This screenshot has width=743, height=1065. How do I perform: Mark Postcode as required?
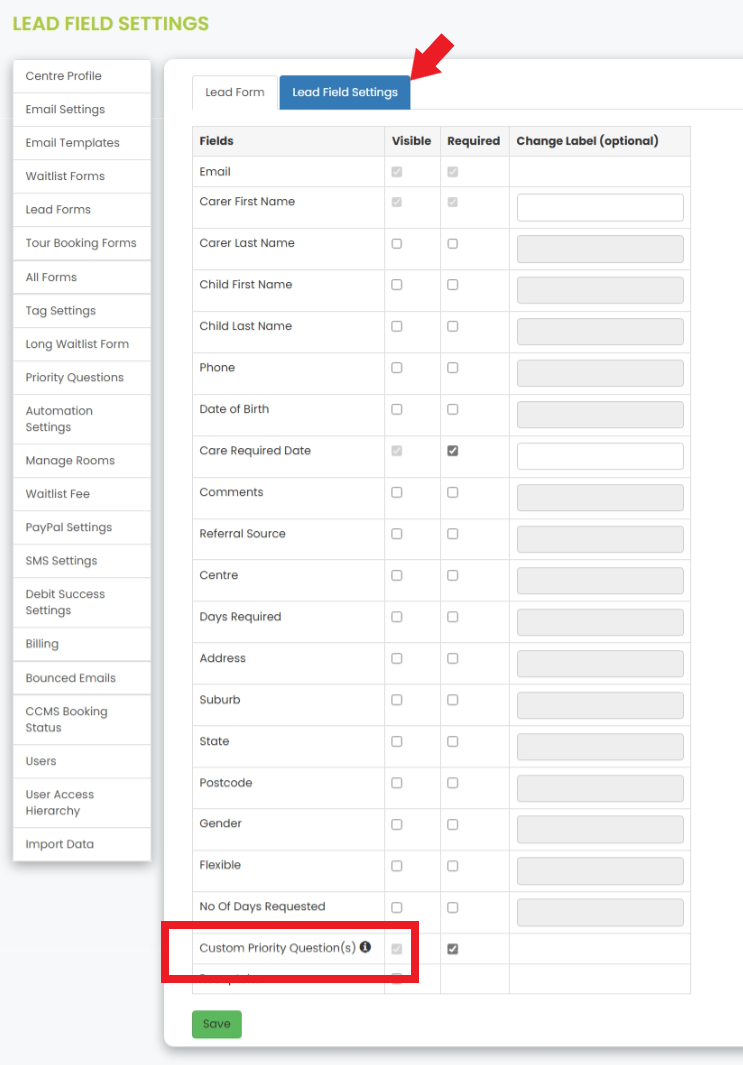coord(452,782)
